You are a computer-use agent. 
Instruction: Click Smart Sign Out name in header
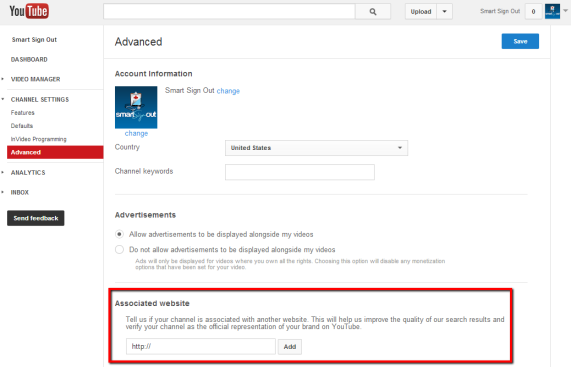(x=500, y=11)
